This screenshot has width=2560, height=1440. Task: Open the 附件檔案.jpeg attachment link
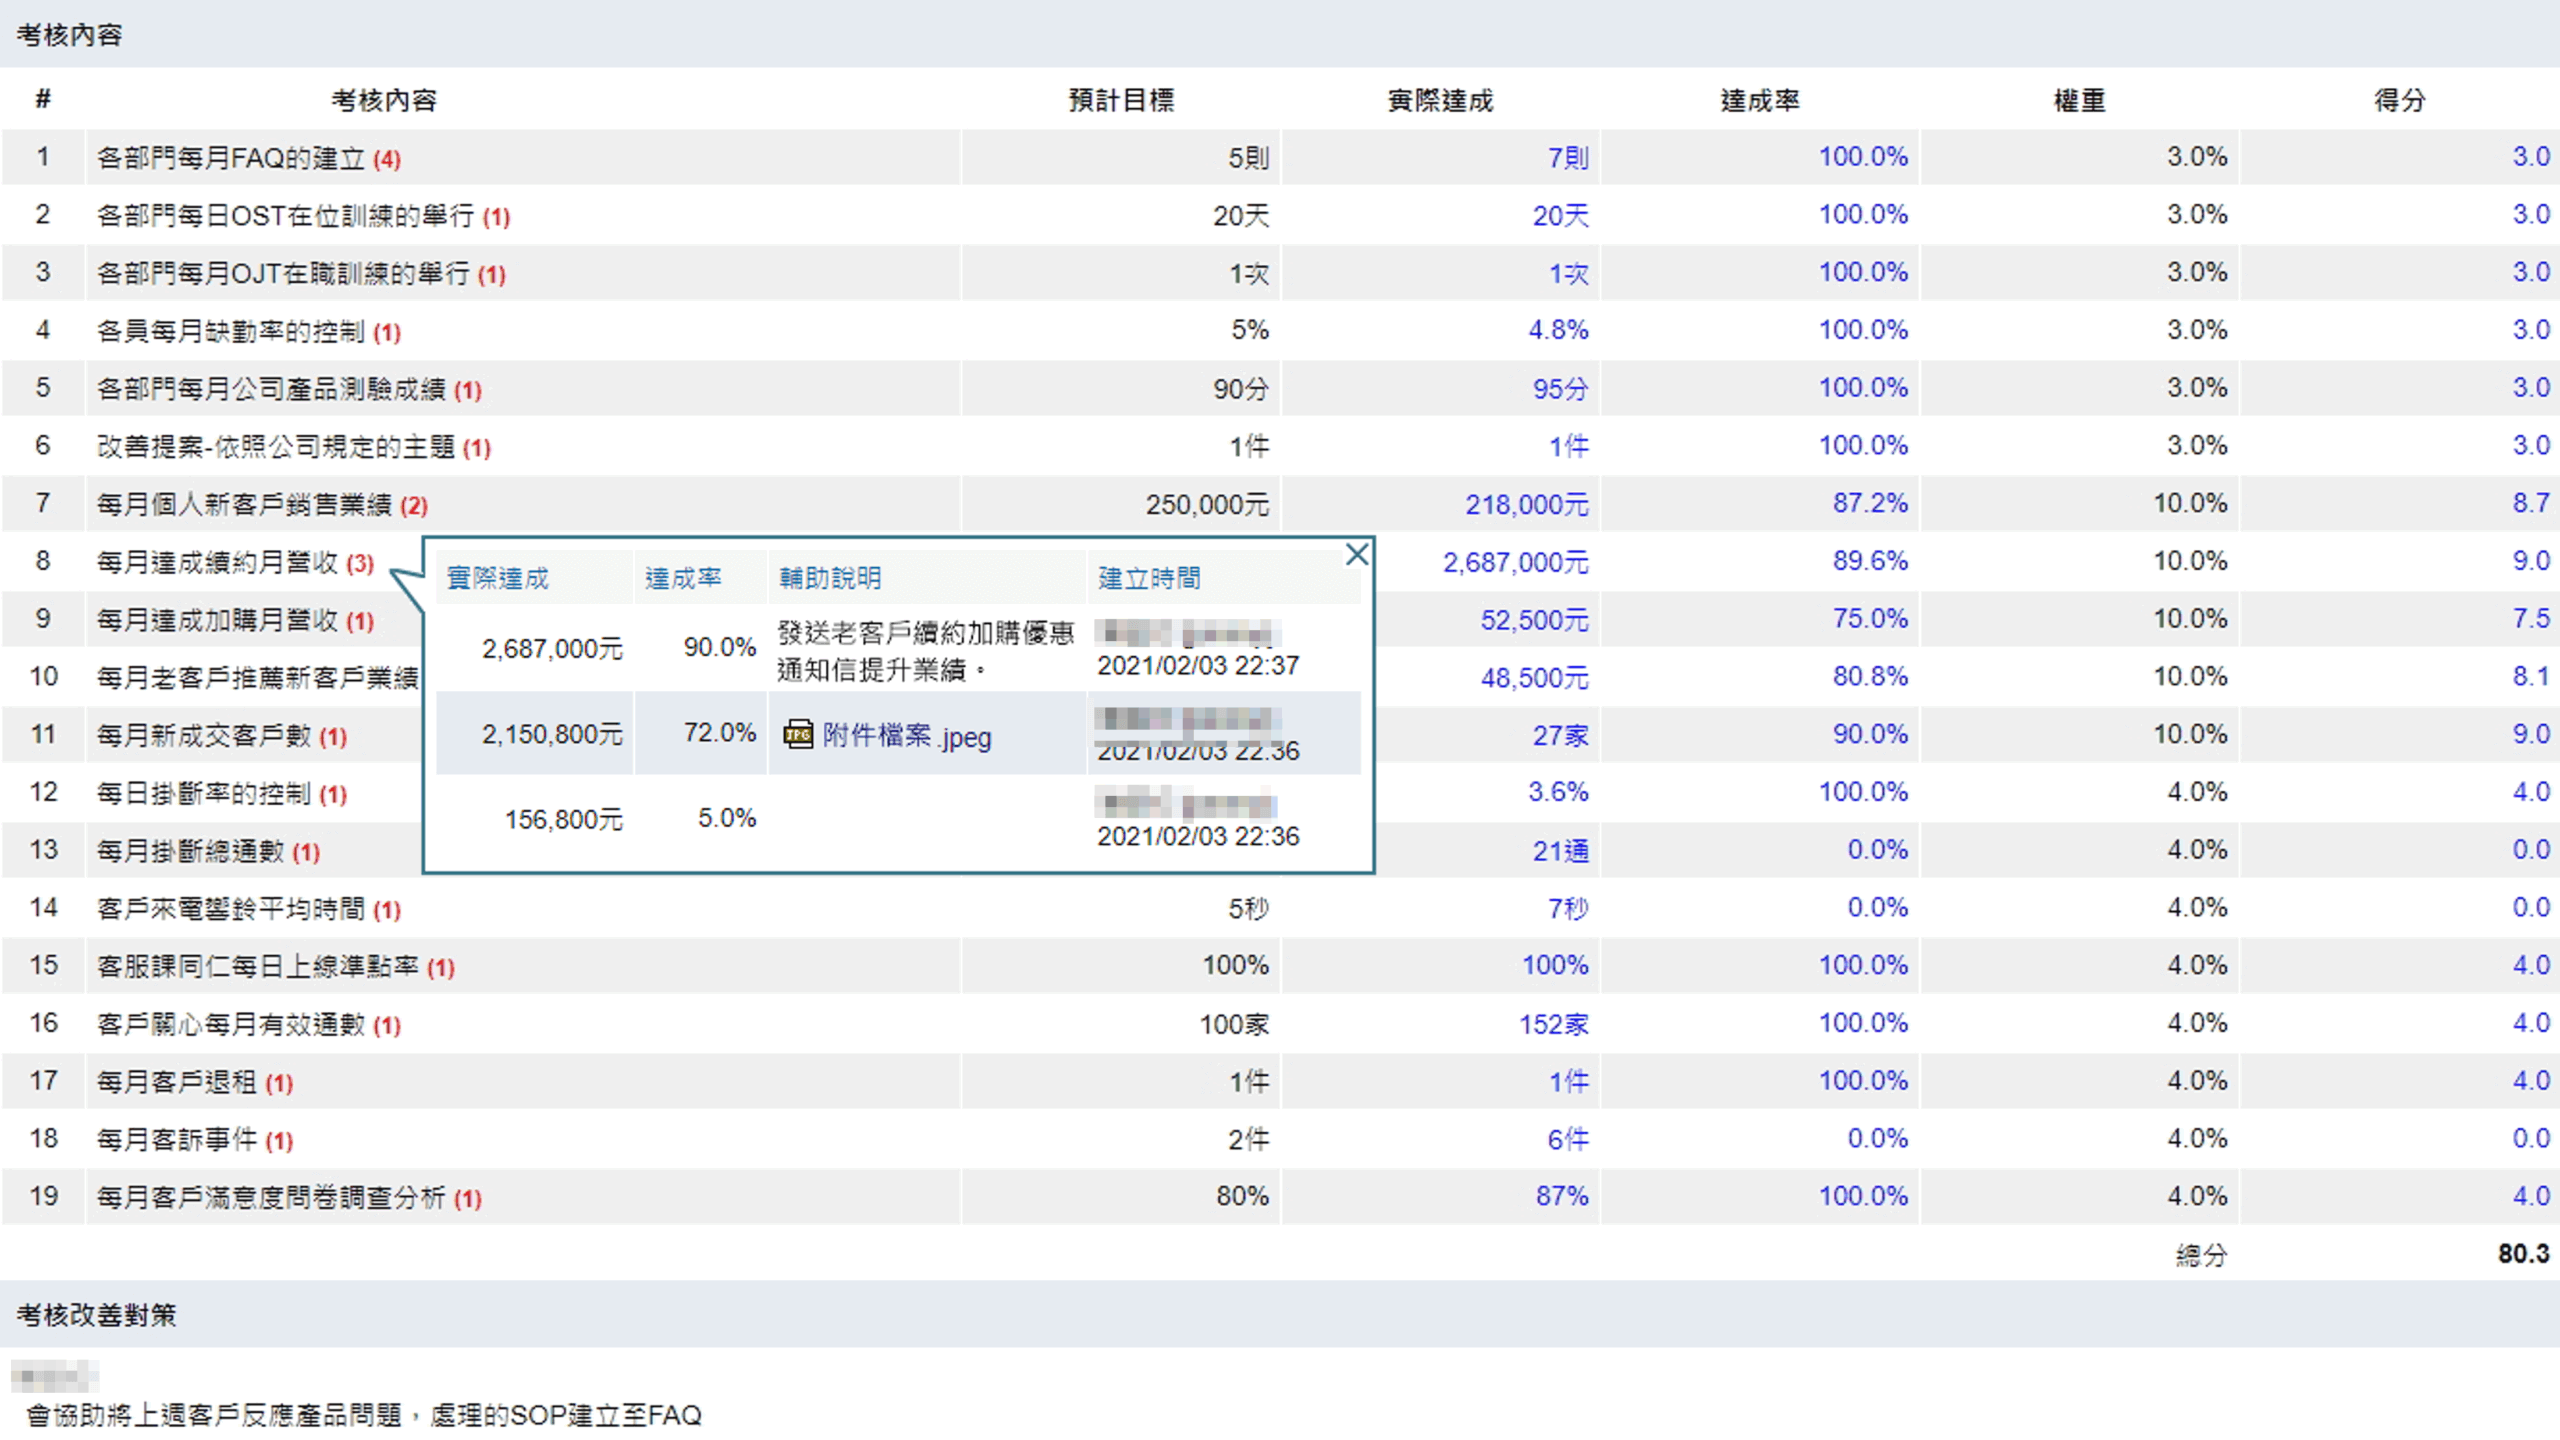907,737
